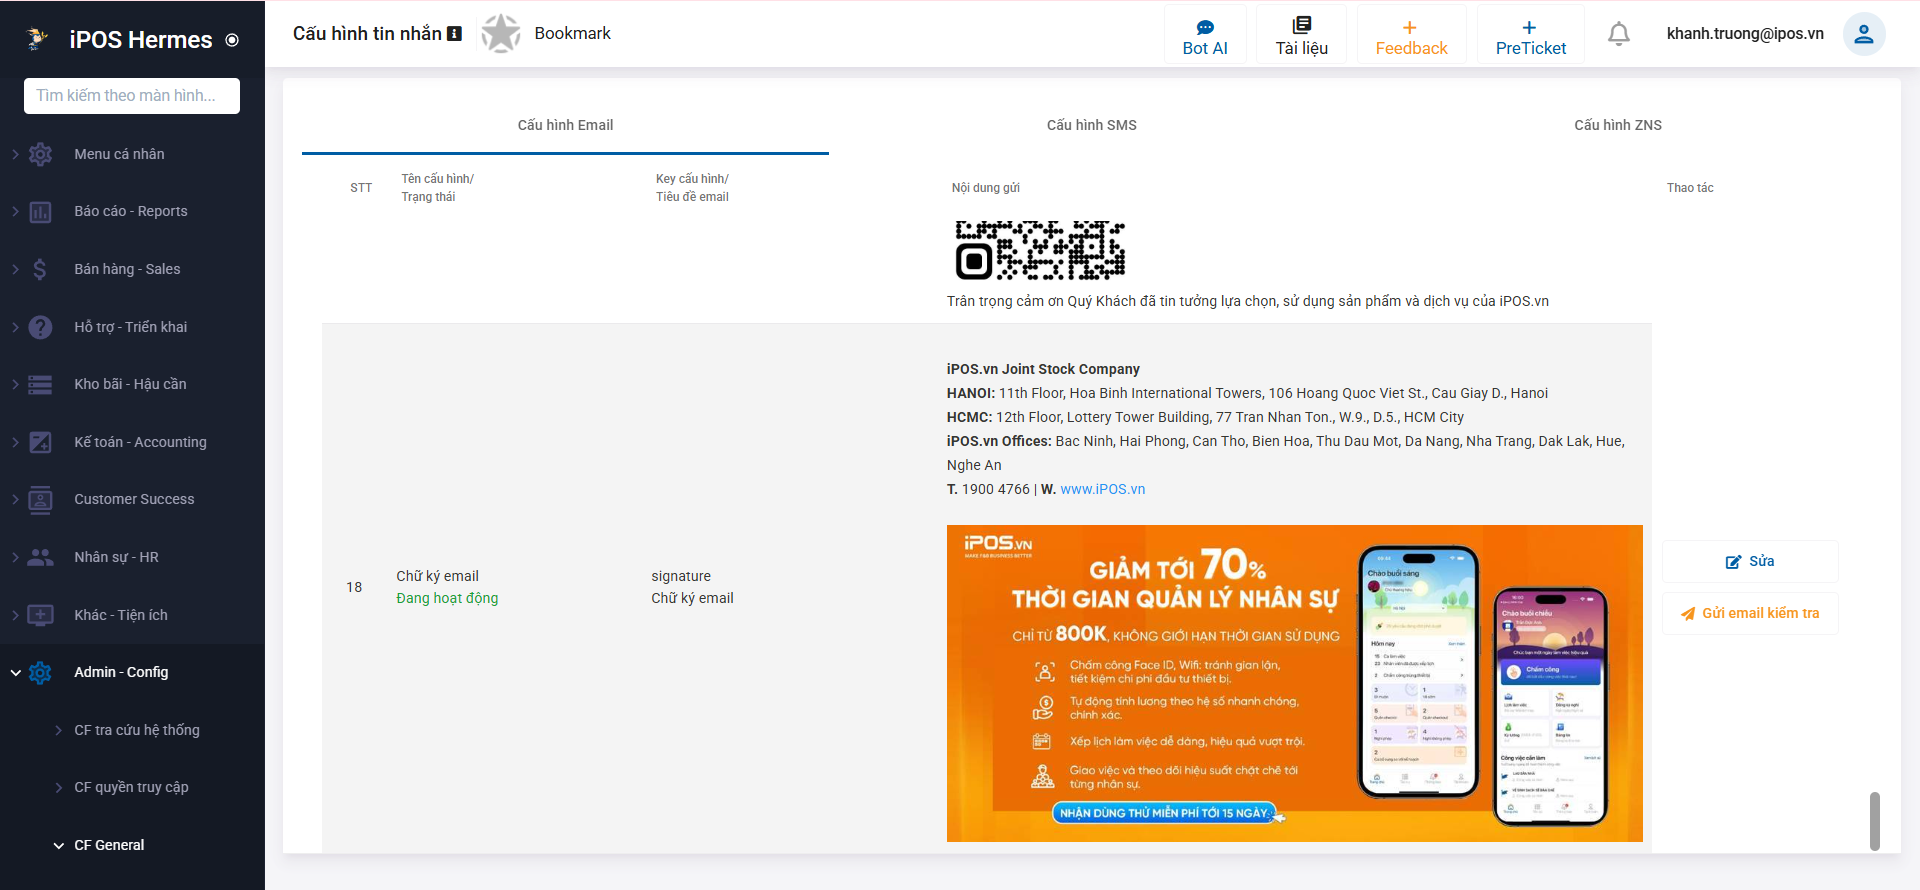Click the Bookmark star icon
The height and width of the screenshot is (890, 1920).
(x=501, y=33)
